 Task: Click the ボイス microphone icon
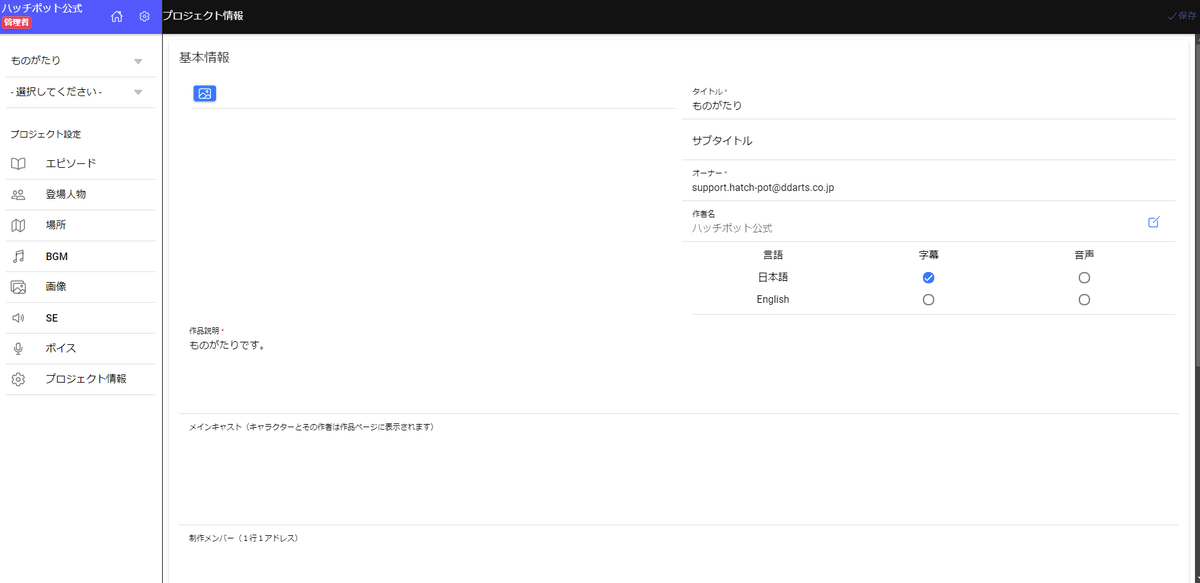point(18,348)
